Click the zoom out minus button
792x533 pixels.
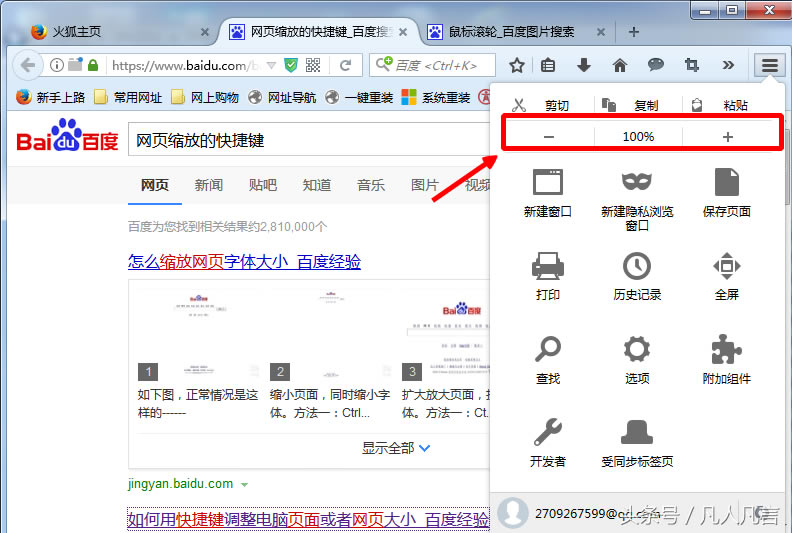tap(549, 137)
